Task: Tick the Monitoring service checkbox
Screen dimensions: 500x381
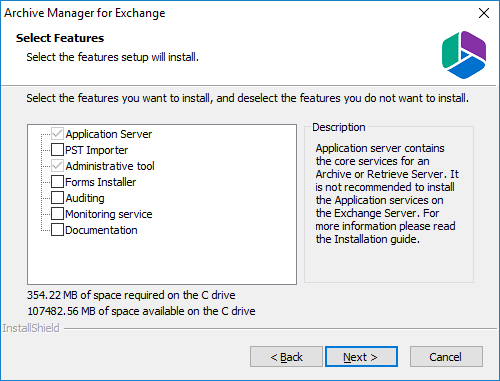Action: point(57,214)
